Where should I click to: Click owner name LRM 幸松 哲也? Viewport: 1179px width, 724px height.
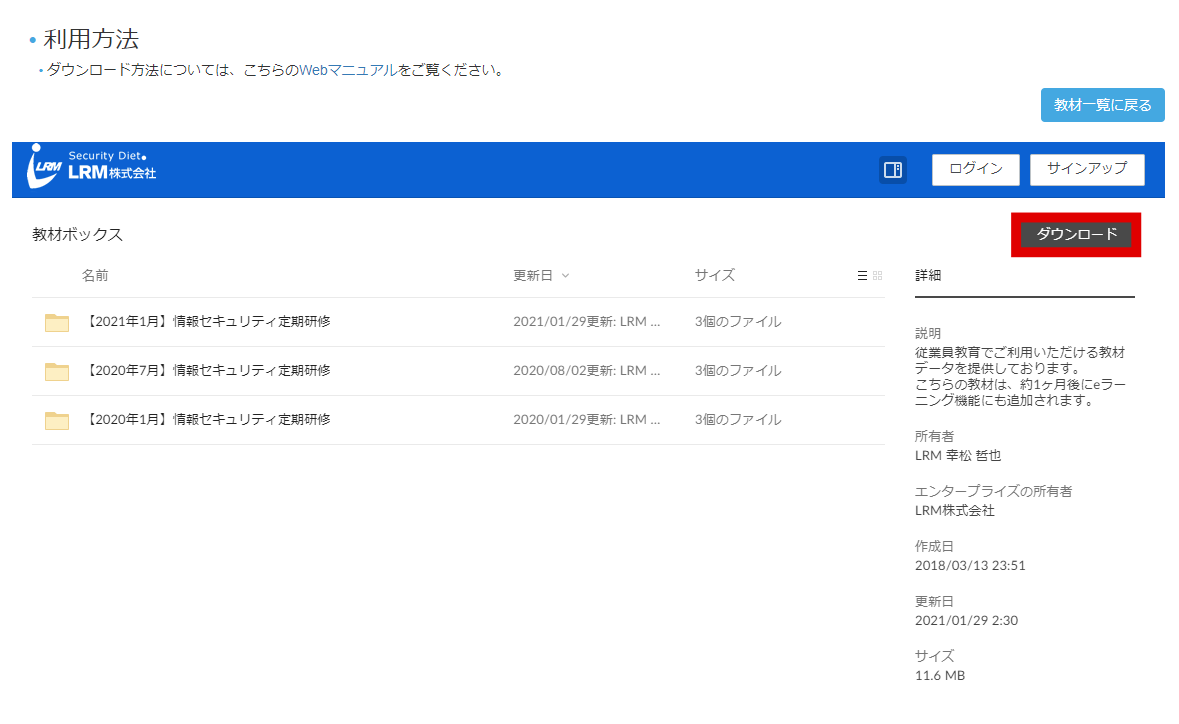[957, 456]
